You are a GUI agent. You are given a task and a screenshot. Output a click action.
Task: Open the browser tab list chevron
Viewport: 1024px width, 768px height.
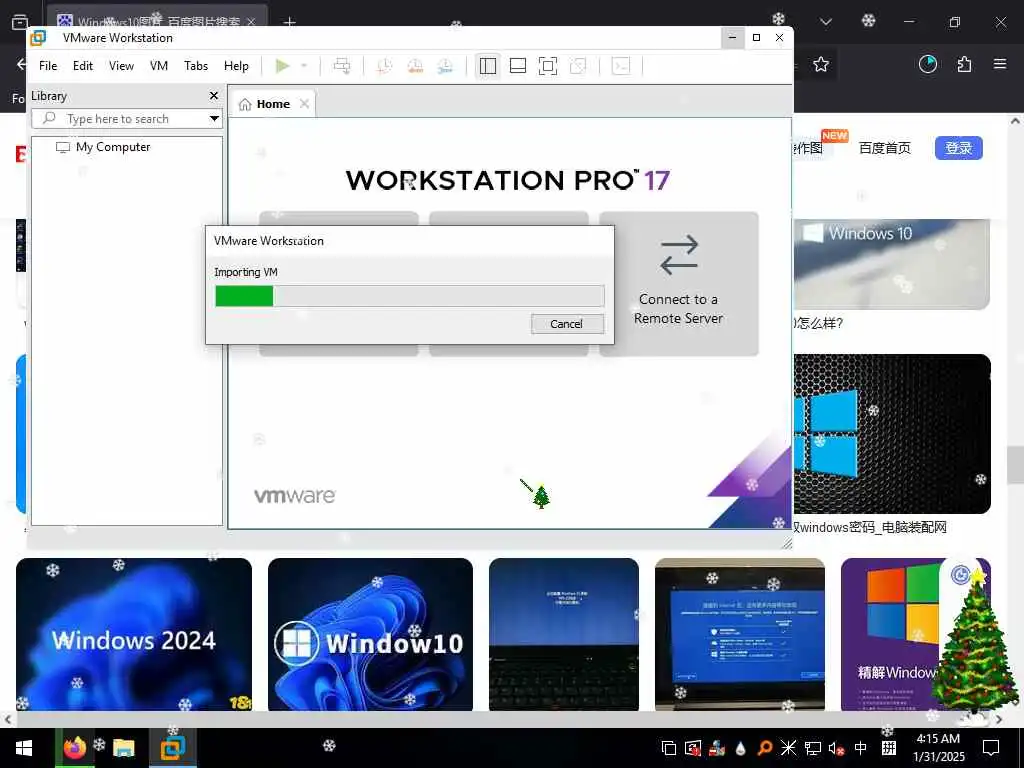pos(826,22)
